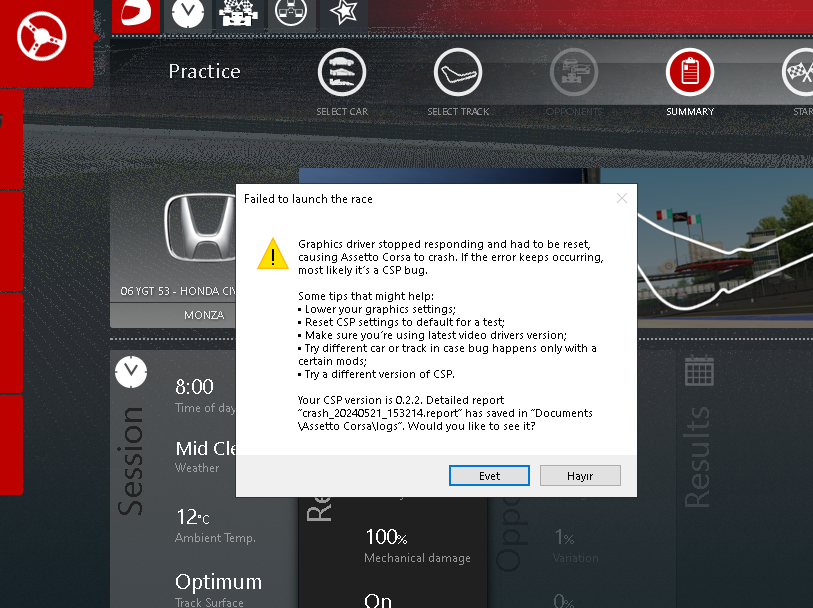Select the race grid tab in top bar
The image size is (813, 608).
pyautogui.click(x=239, y=14)
